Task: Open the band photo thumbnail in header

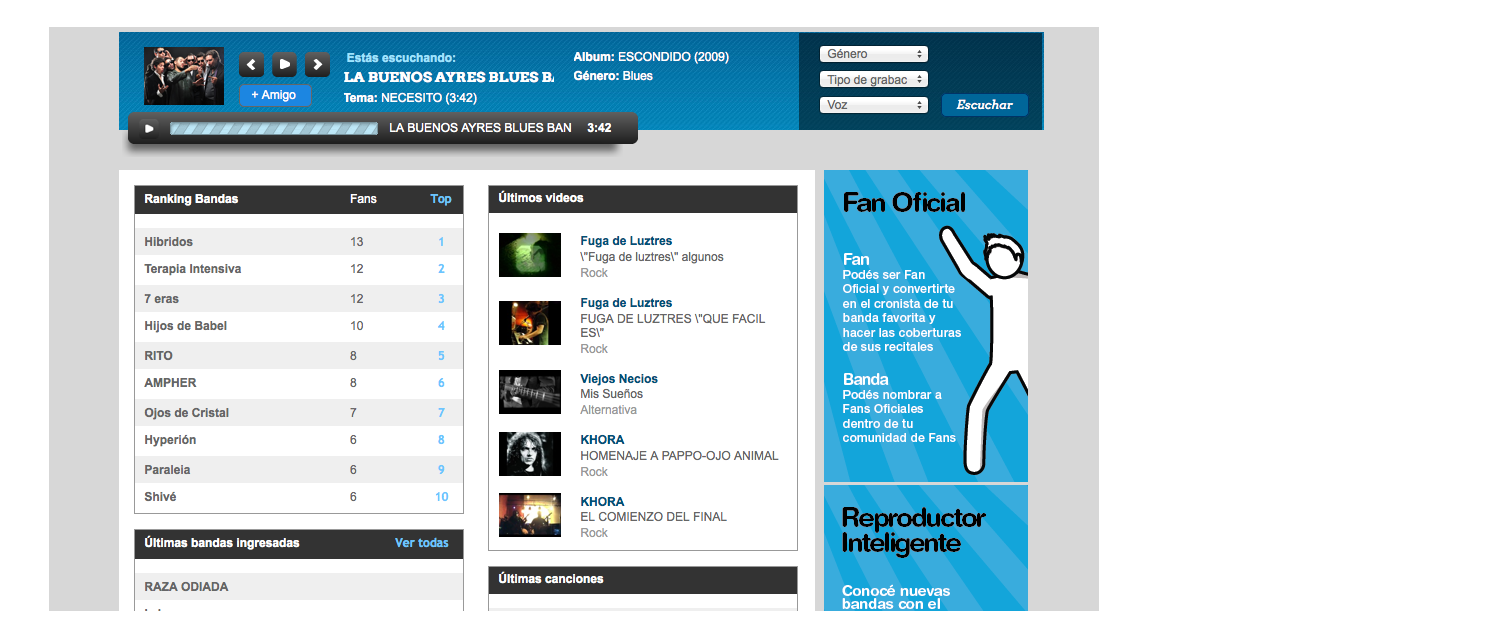Action: tap(184, 76)
